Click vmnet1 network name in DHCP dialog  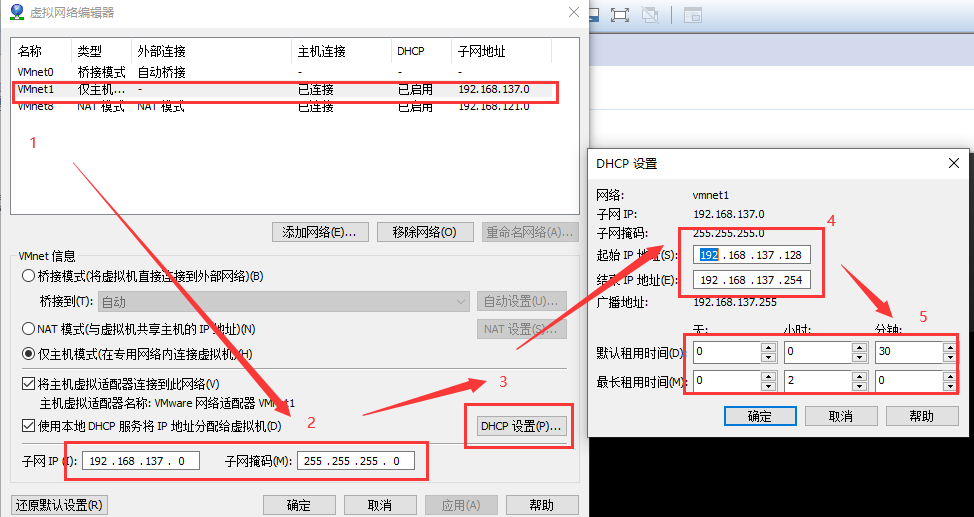(711, 195)
